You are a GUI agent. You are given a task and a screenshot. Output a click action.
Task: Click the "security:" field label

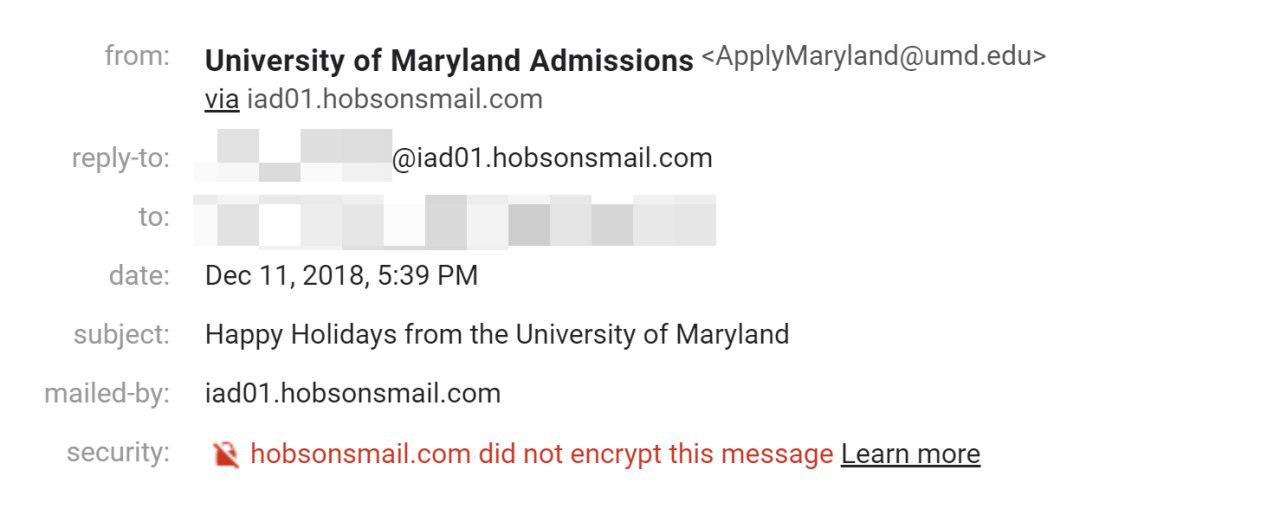point(118,452)
